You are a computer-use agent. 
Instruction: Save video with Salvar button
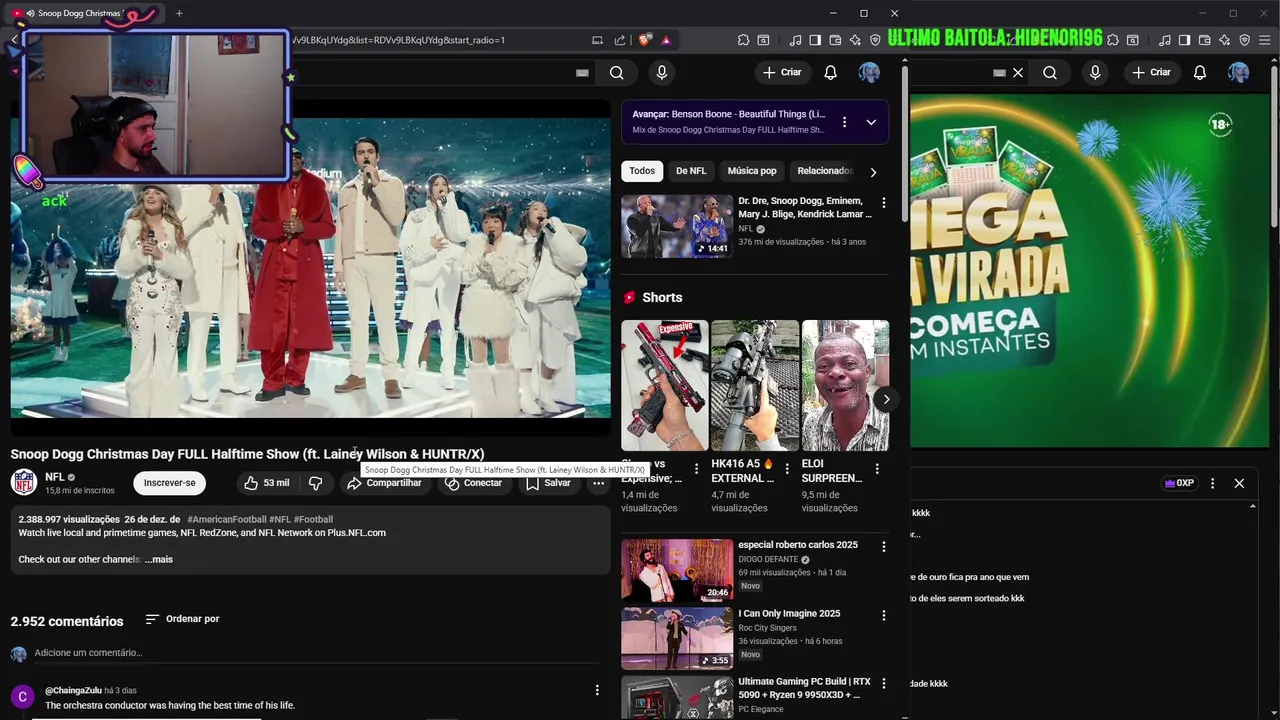pos(548,483)
